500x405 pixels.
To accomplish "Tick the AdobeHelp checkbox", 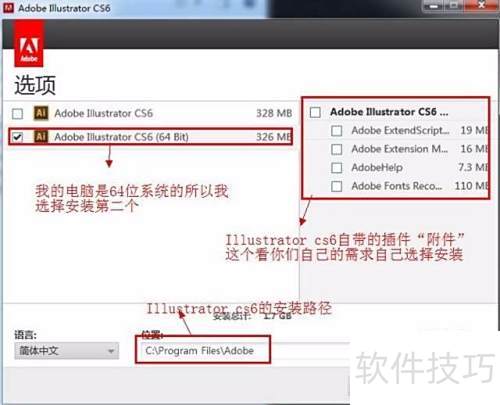I will point(337,167).
